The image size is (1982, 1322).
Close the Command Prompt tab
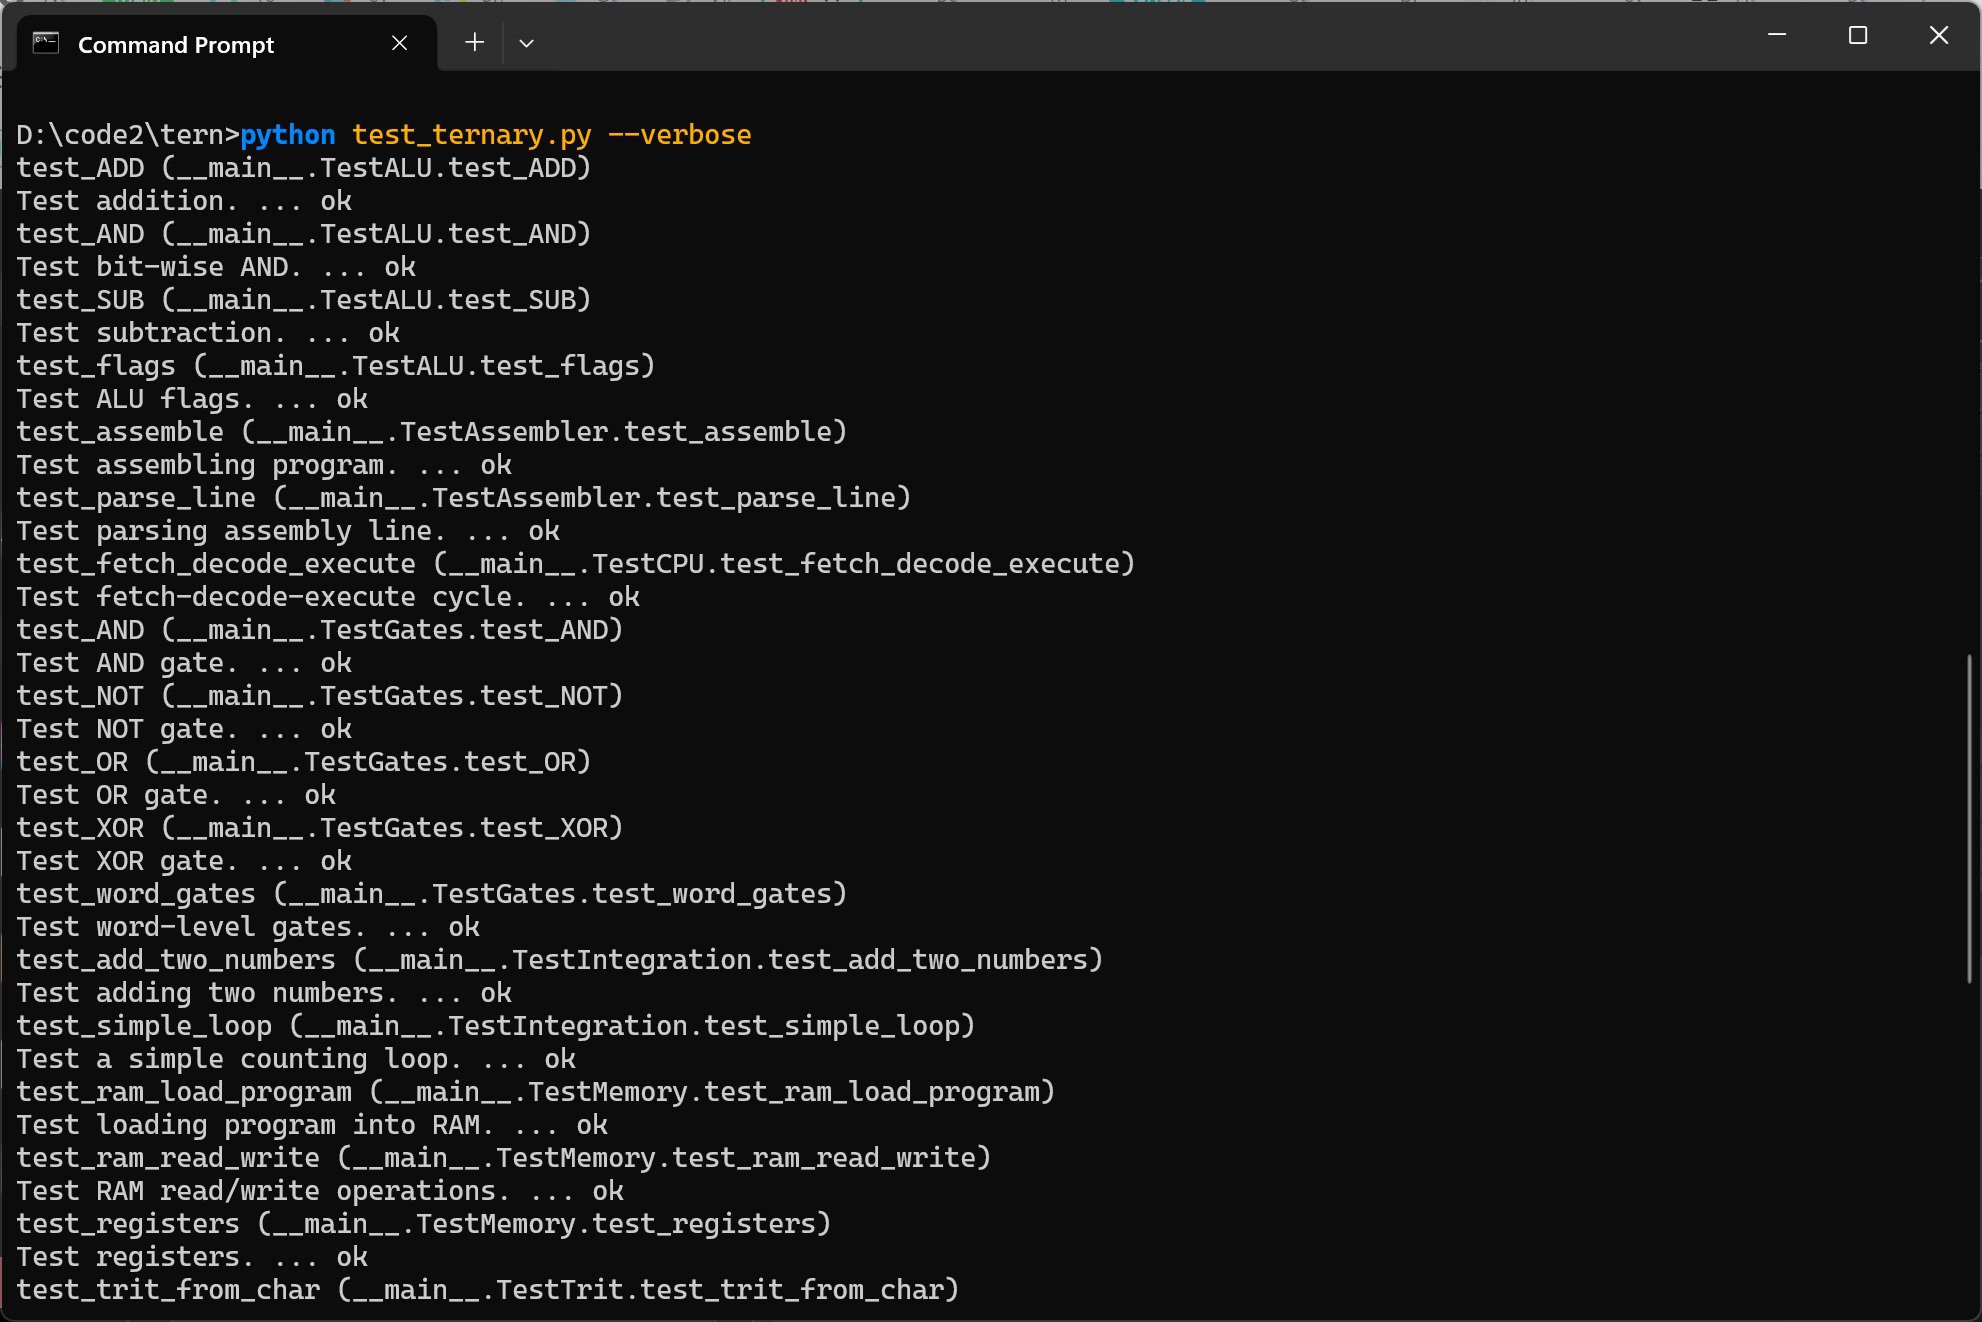(x=399, y=43)
